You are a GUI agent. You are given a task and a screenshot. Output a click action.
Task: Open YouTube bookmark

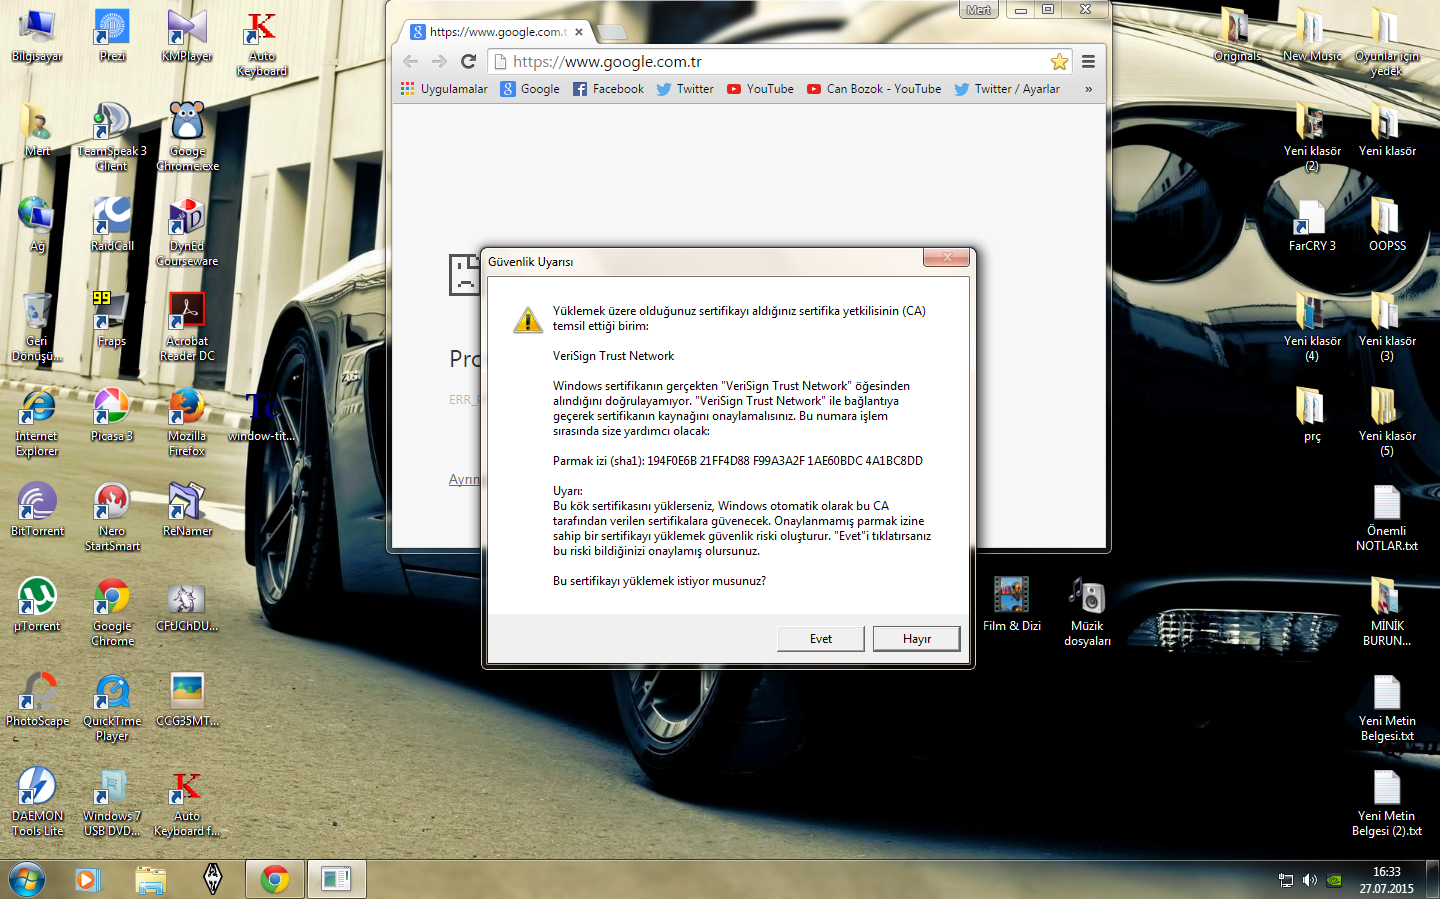[760, 89]
